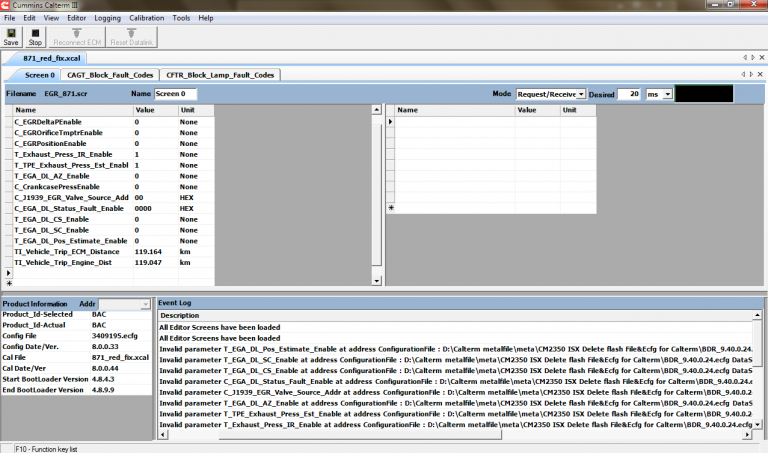Viewport: 768px width, 453px height.
Task: Open the Tools menu
Action: [x=181, y=18]
